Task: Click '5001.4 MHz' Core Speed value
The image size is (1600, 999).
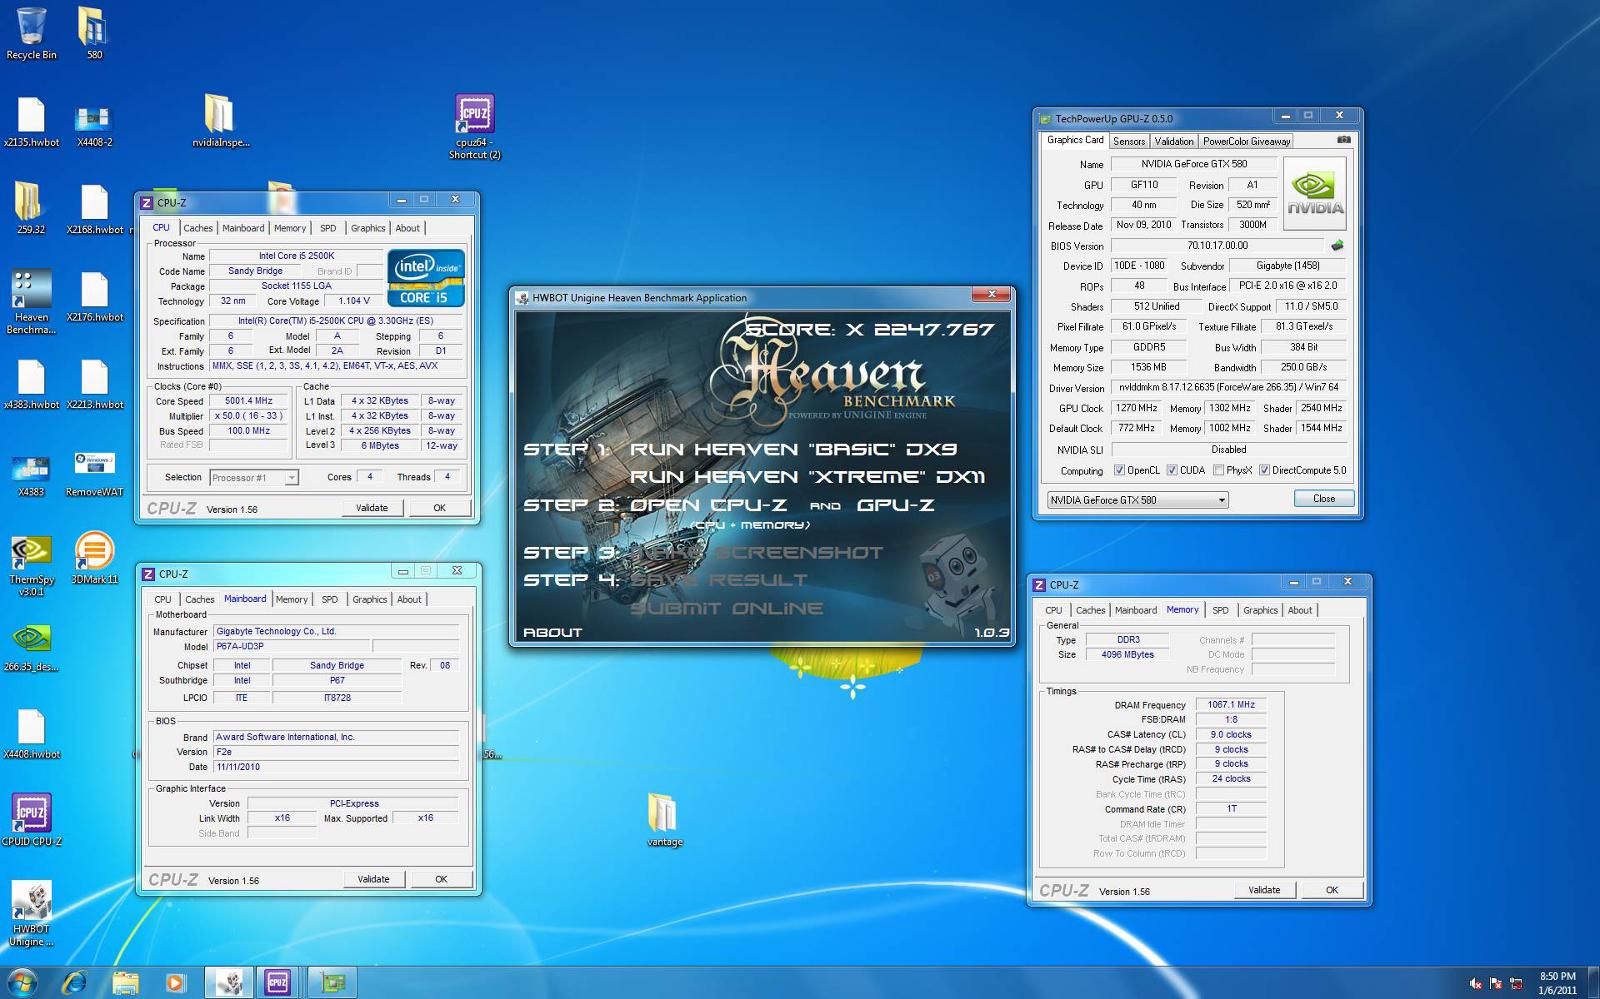Action: [x=249, y=401]
